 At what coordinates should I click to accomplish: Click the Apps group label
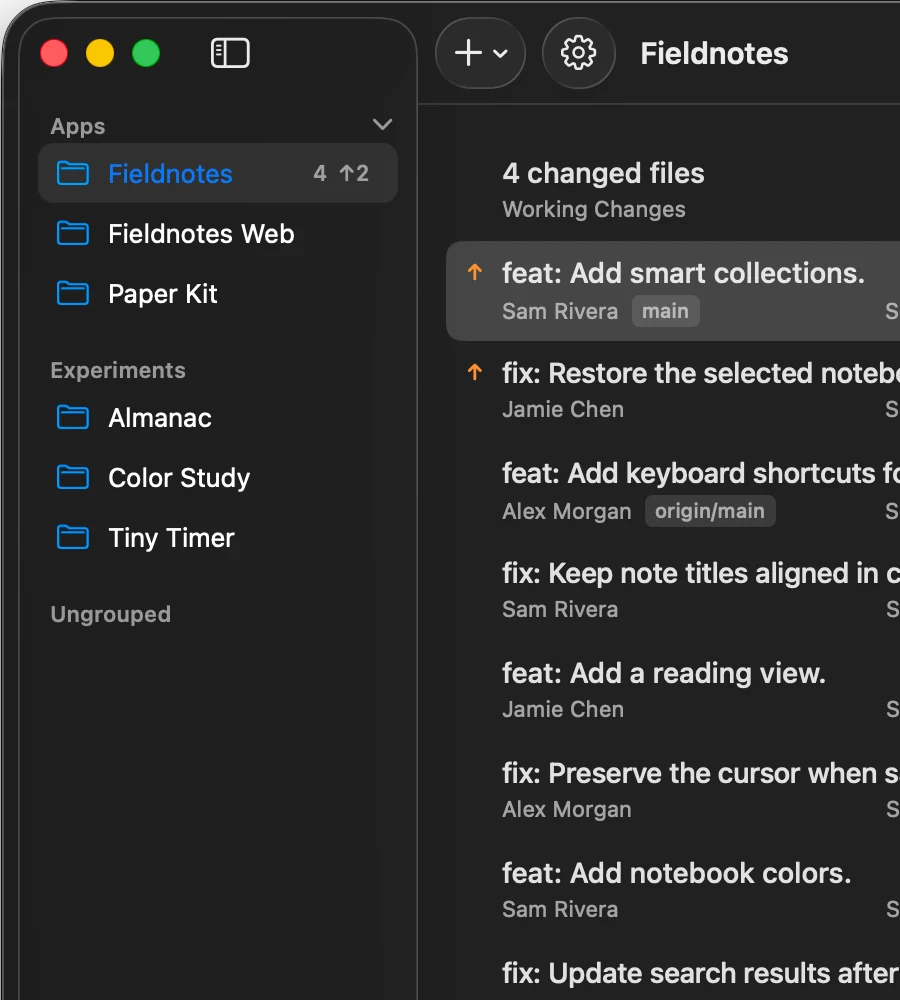[78, 126]
